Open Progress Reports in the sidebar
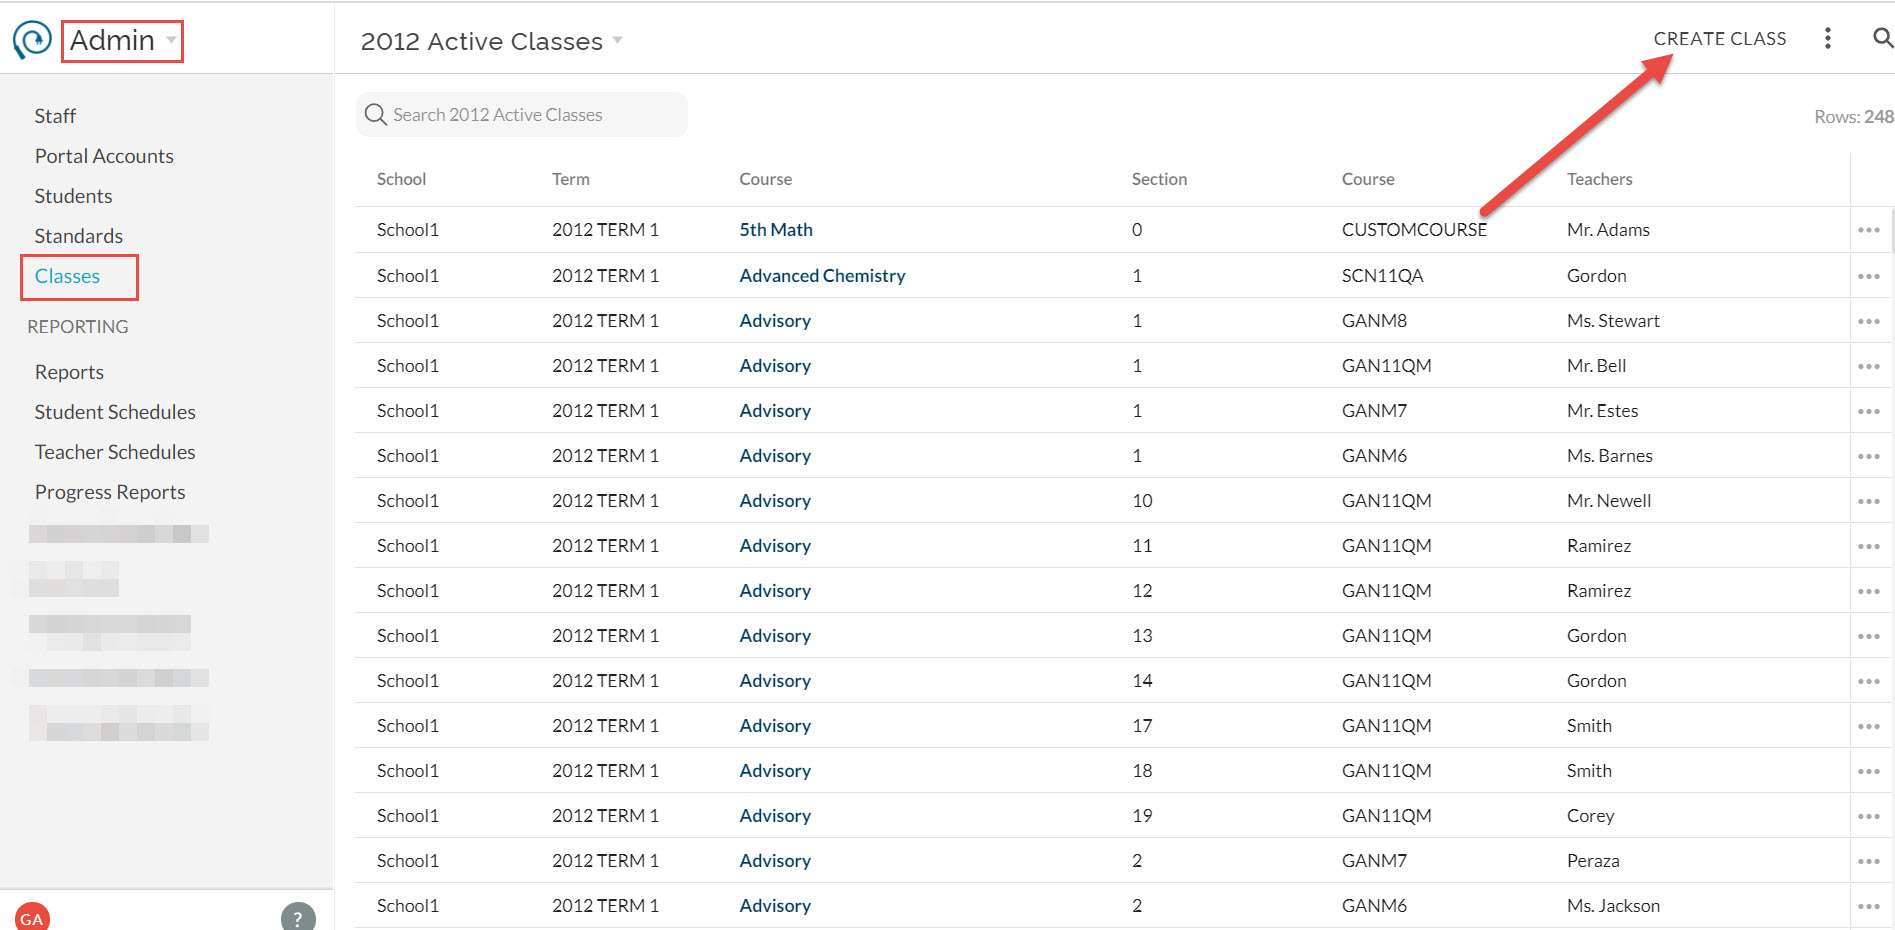Image resolution: width=1895 pixels, height=930 pixels. [110, 492]
